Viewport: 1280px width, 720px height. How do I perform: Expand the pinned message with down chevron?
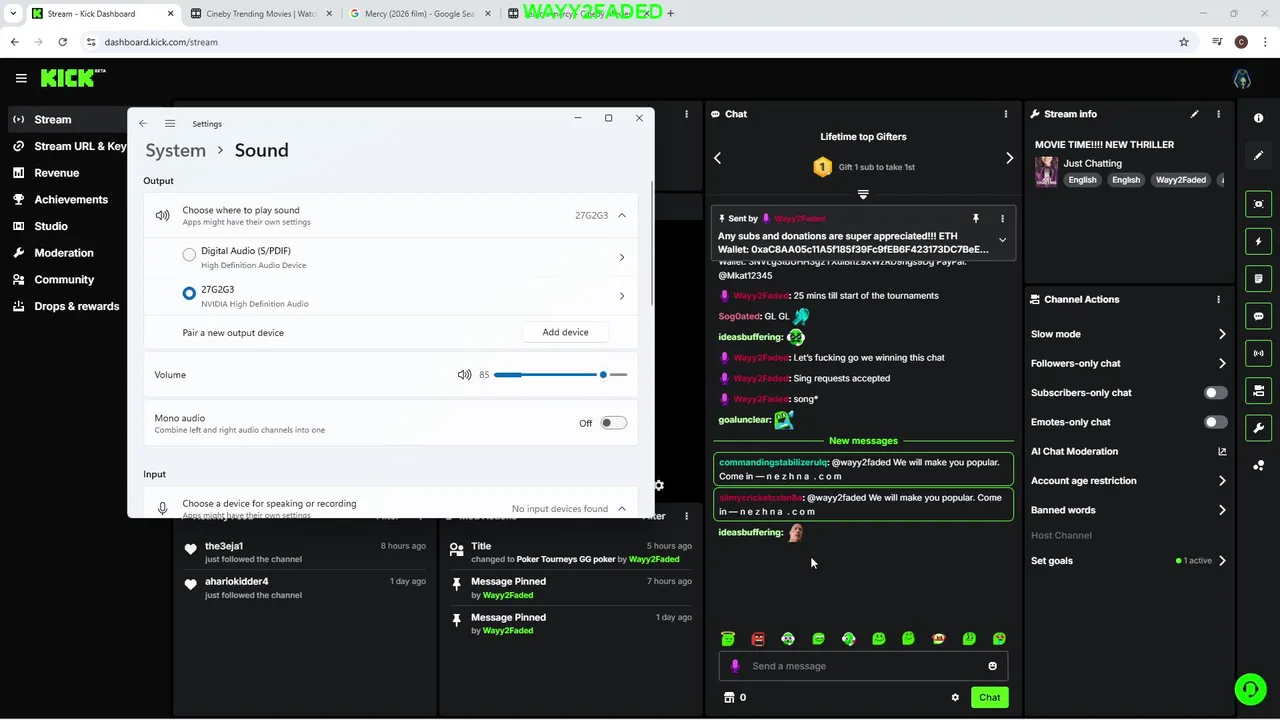tap(1002, 240)
